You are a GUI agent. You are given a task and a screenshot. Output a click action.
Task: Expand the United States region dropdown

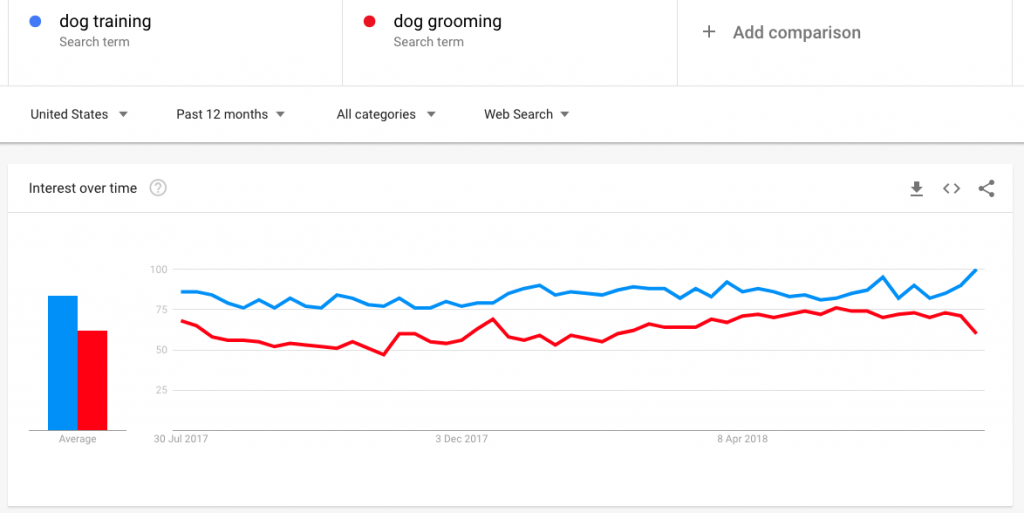pos(79,114)
